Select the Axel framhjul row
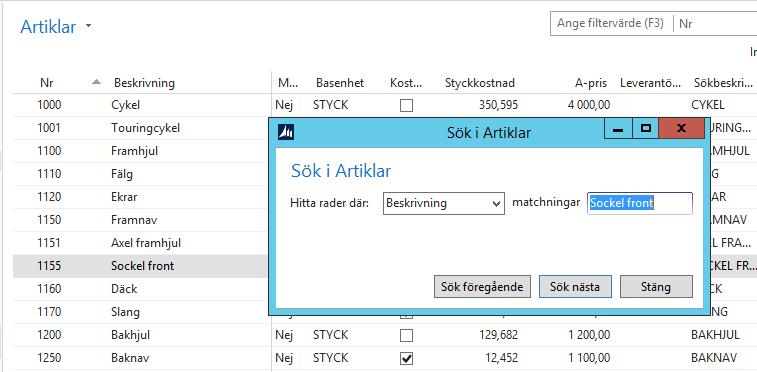 [x=140, y=243]
